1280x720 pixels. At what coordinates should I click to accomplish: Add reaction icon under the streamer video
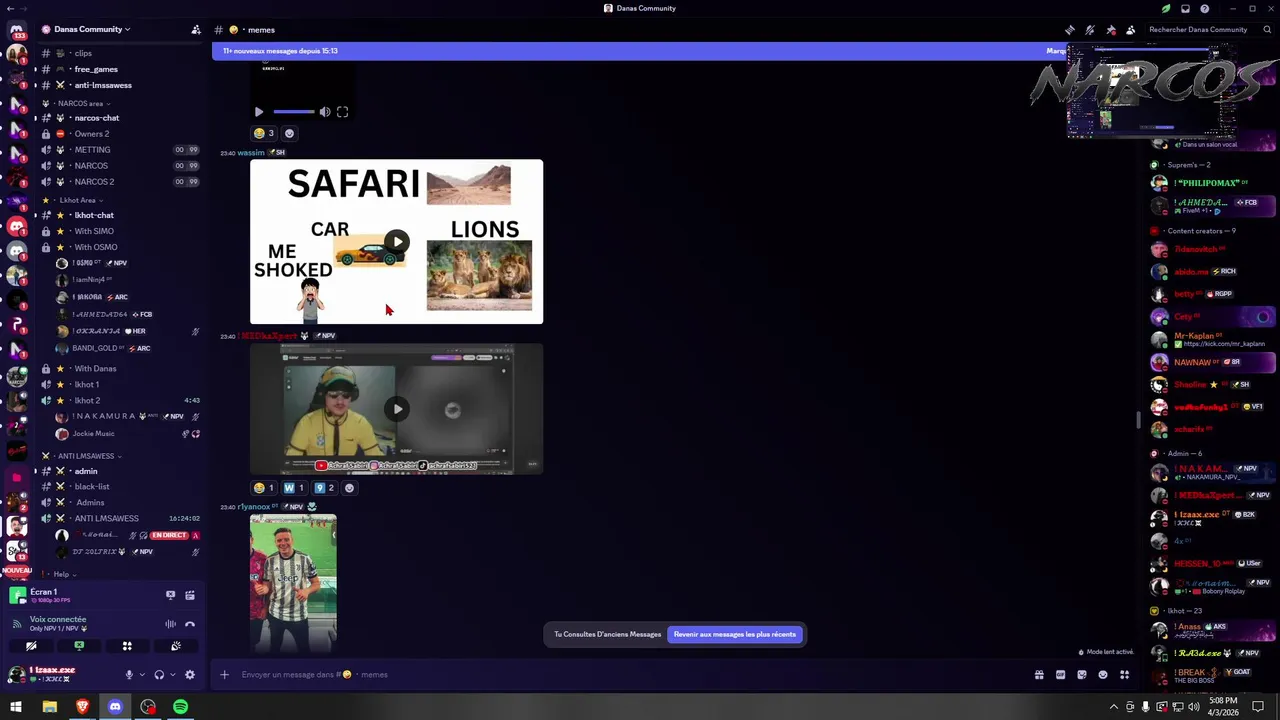coord(349,488)
